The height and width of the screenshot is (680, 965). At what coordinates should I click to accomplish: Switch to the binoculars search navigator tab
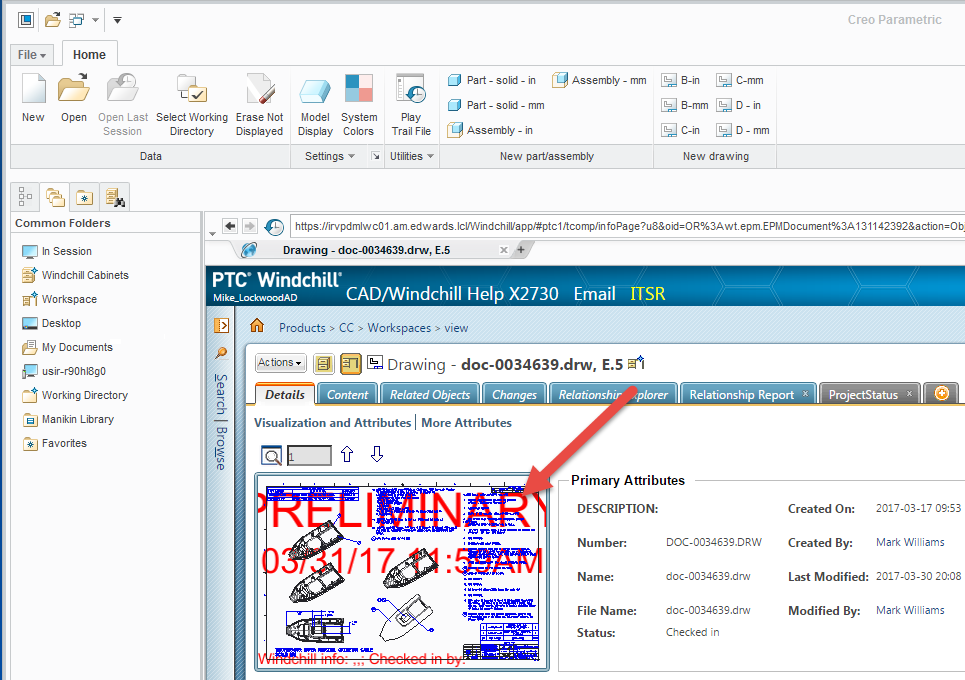pos(114,197)
